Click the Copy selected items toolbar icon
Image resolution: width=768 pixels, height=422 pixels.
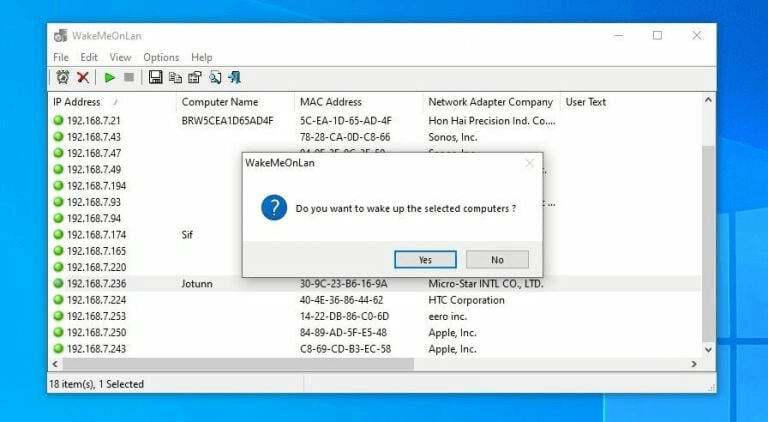click(175, 77)
